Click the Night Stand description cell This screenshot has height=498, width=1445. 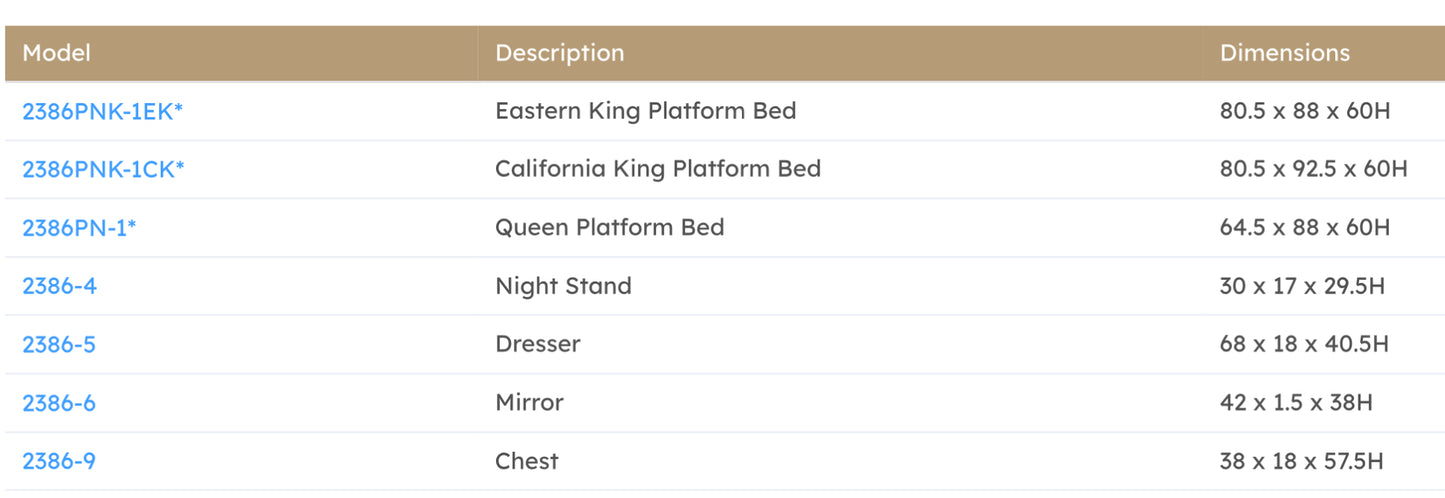[x=563, y=286]
